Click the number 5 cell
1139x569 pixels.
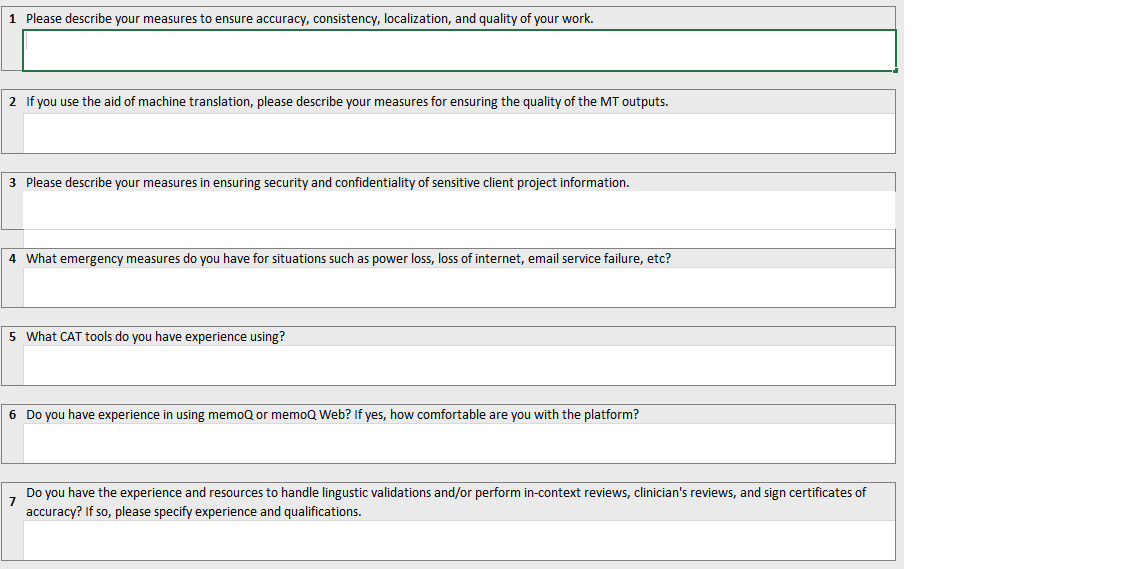click(12, 336)
